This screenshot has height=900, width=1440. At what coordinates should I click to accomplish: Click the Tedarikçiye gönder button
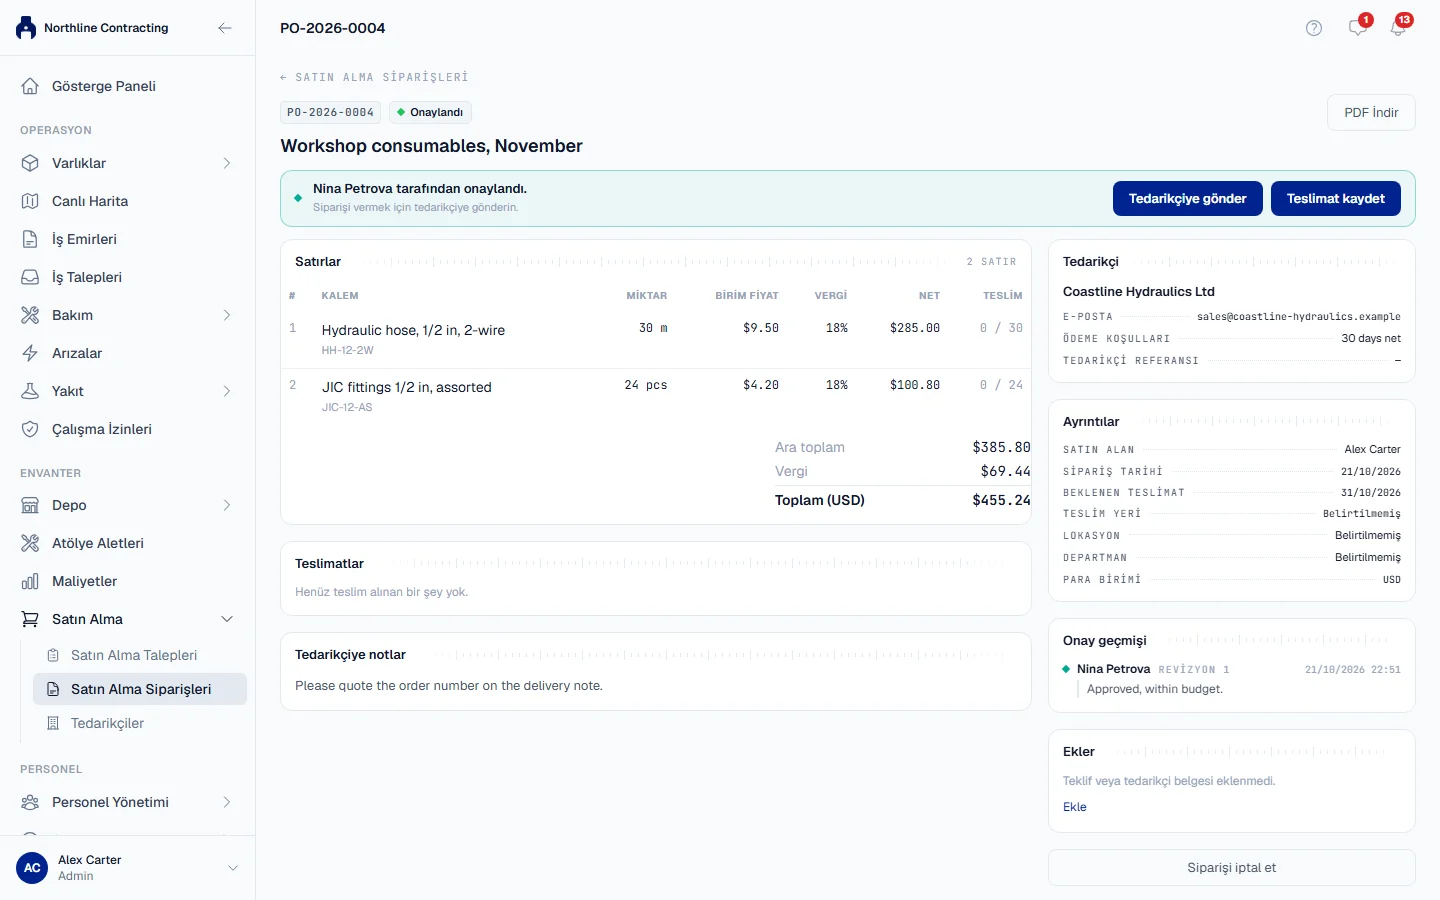pos(1188,198)
